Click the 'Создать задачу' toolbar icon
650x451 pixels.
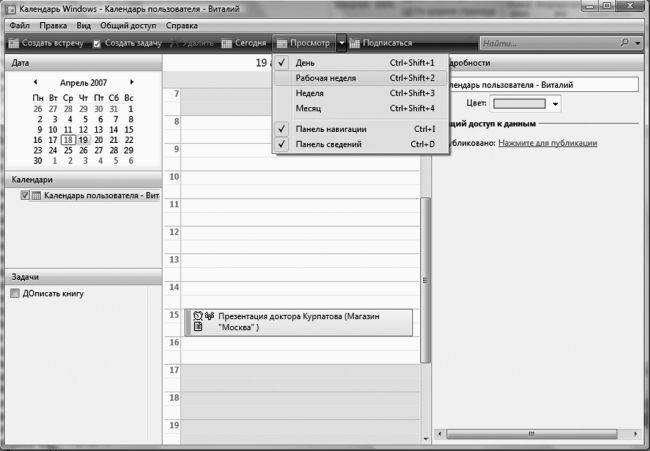pyautogui.click(x=97, y=44)
